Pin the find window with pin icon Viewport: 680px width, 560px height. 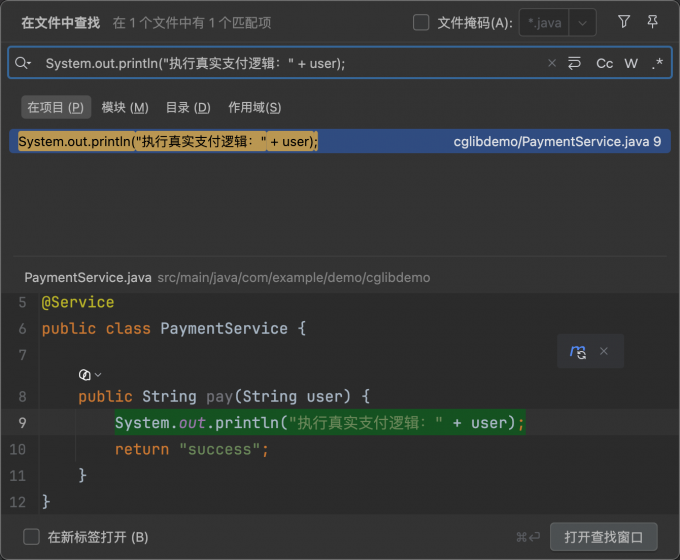[x=652, y=22]
